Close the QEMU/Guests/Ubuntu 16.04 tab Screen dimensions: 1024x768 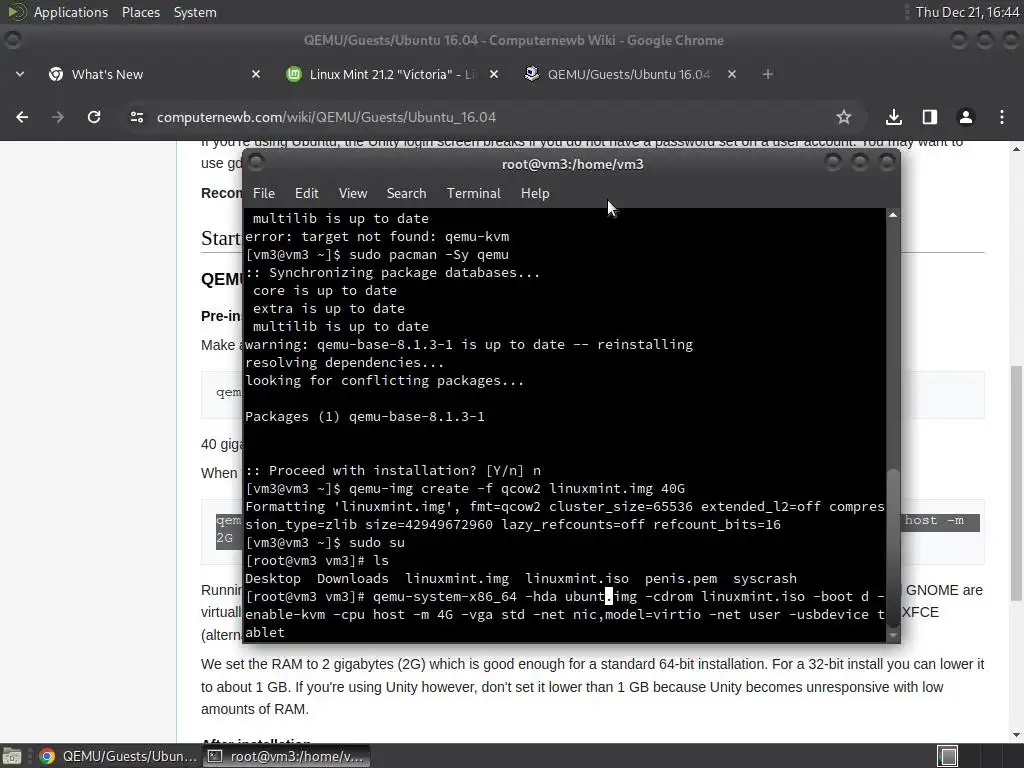tap(732, 74)
